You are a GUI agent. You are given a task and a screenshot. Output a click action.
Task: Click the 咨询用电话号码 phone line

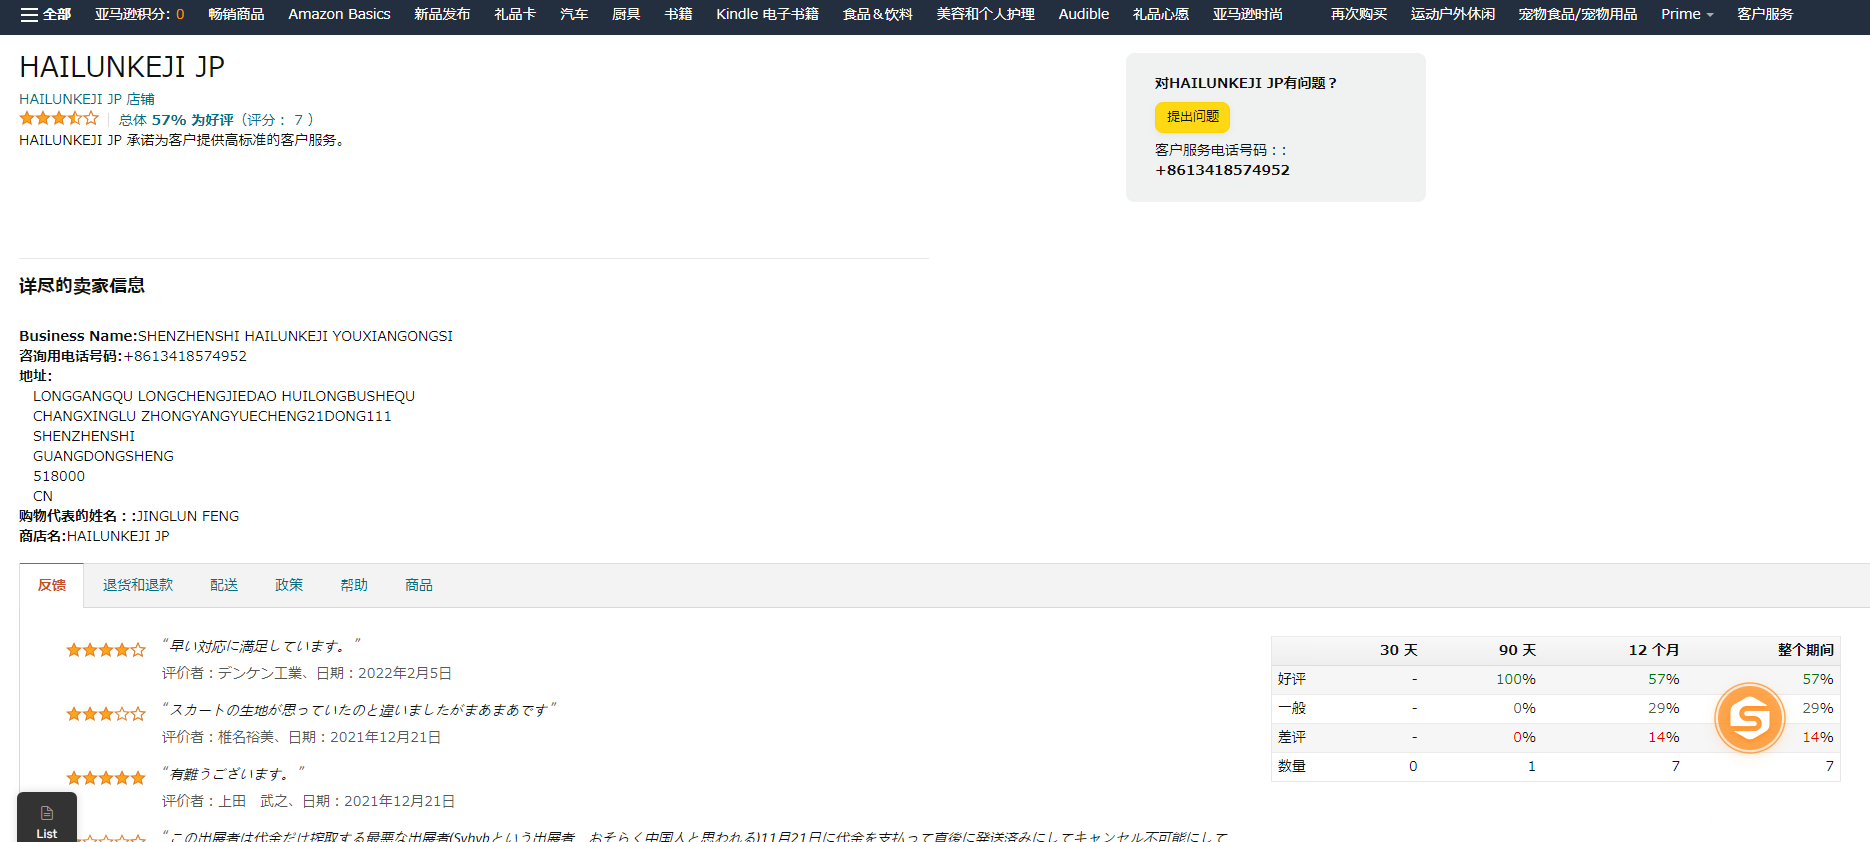[133, 356]
